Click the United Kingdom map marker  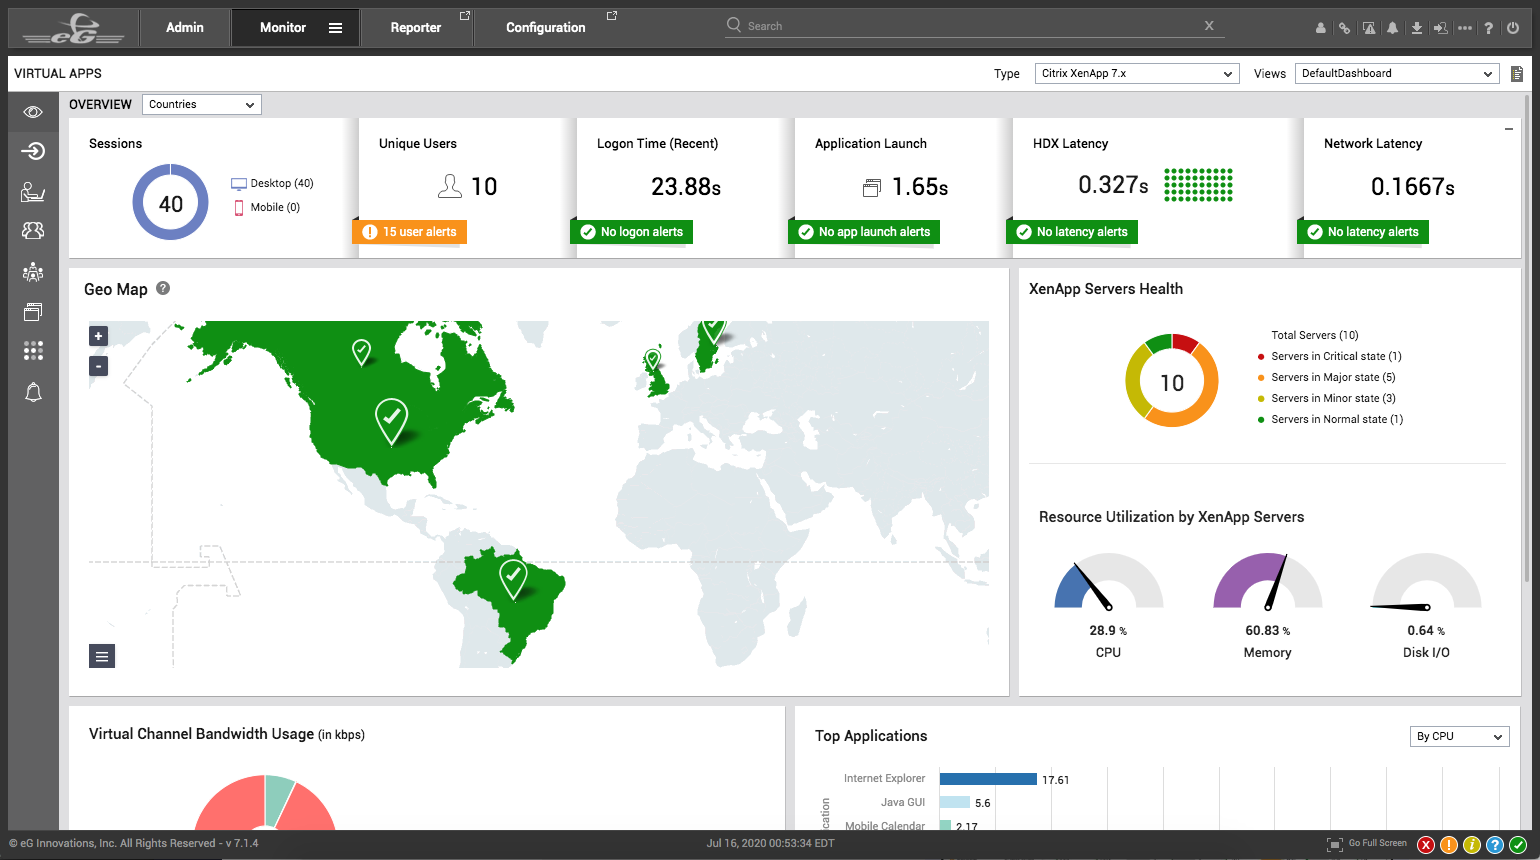tap(653, 360)
